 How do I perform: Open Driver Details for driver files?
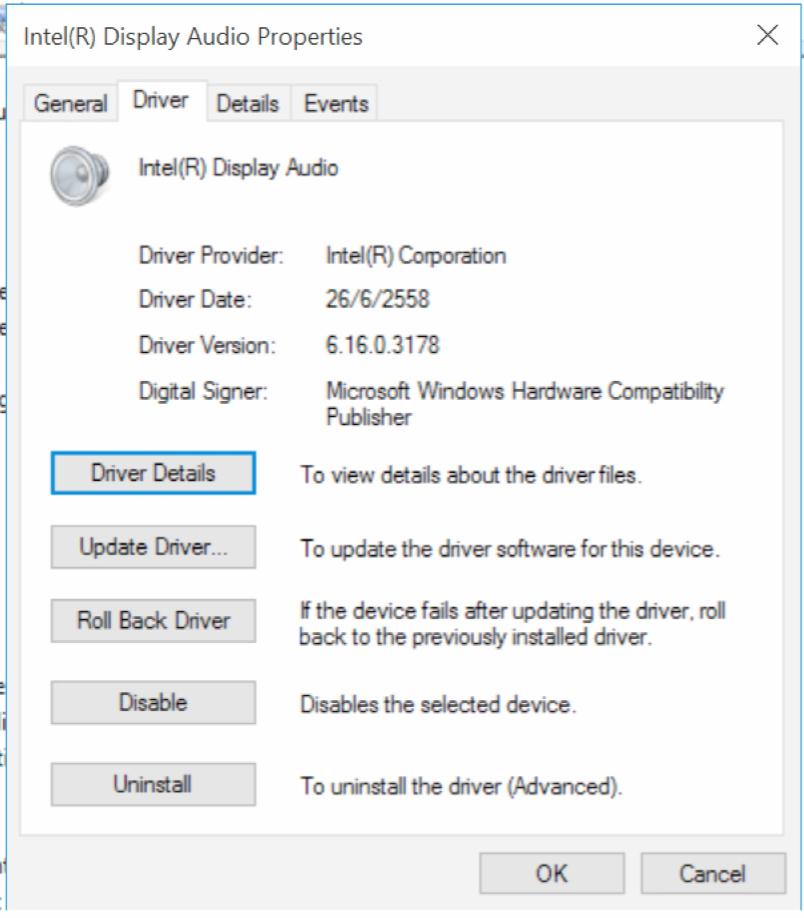tap(153, 473)
